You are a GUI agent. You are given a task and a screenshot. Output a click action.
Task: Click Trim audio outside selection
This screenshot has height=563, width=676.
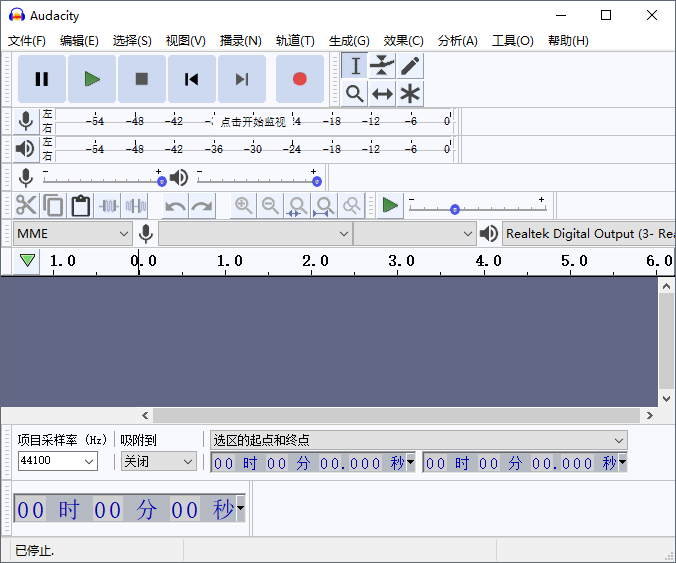pos(108,206)
